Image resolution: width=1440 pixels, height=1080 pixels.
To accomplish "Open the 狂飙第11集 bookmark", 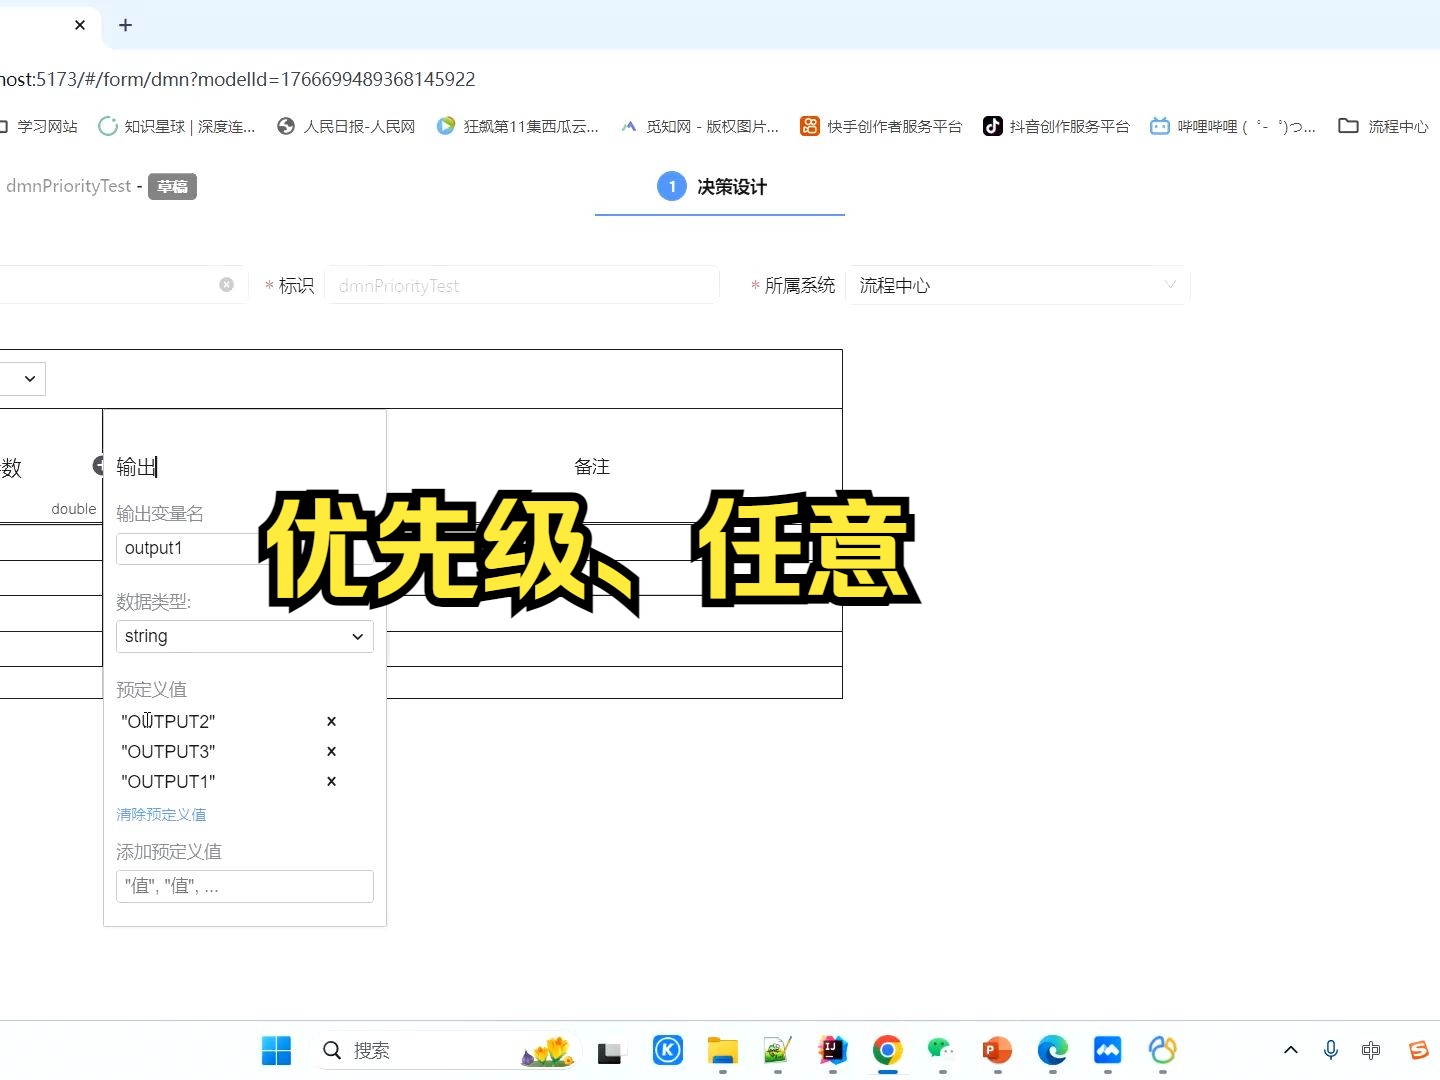I will 518,126.
